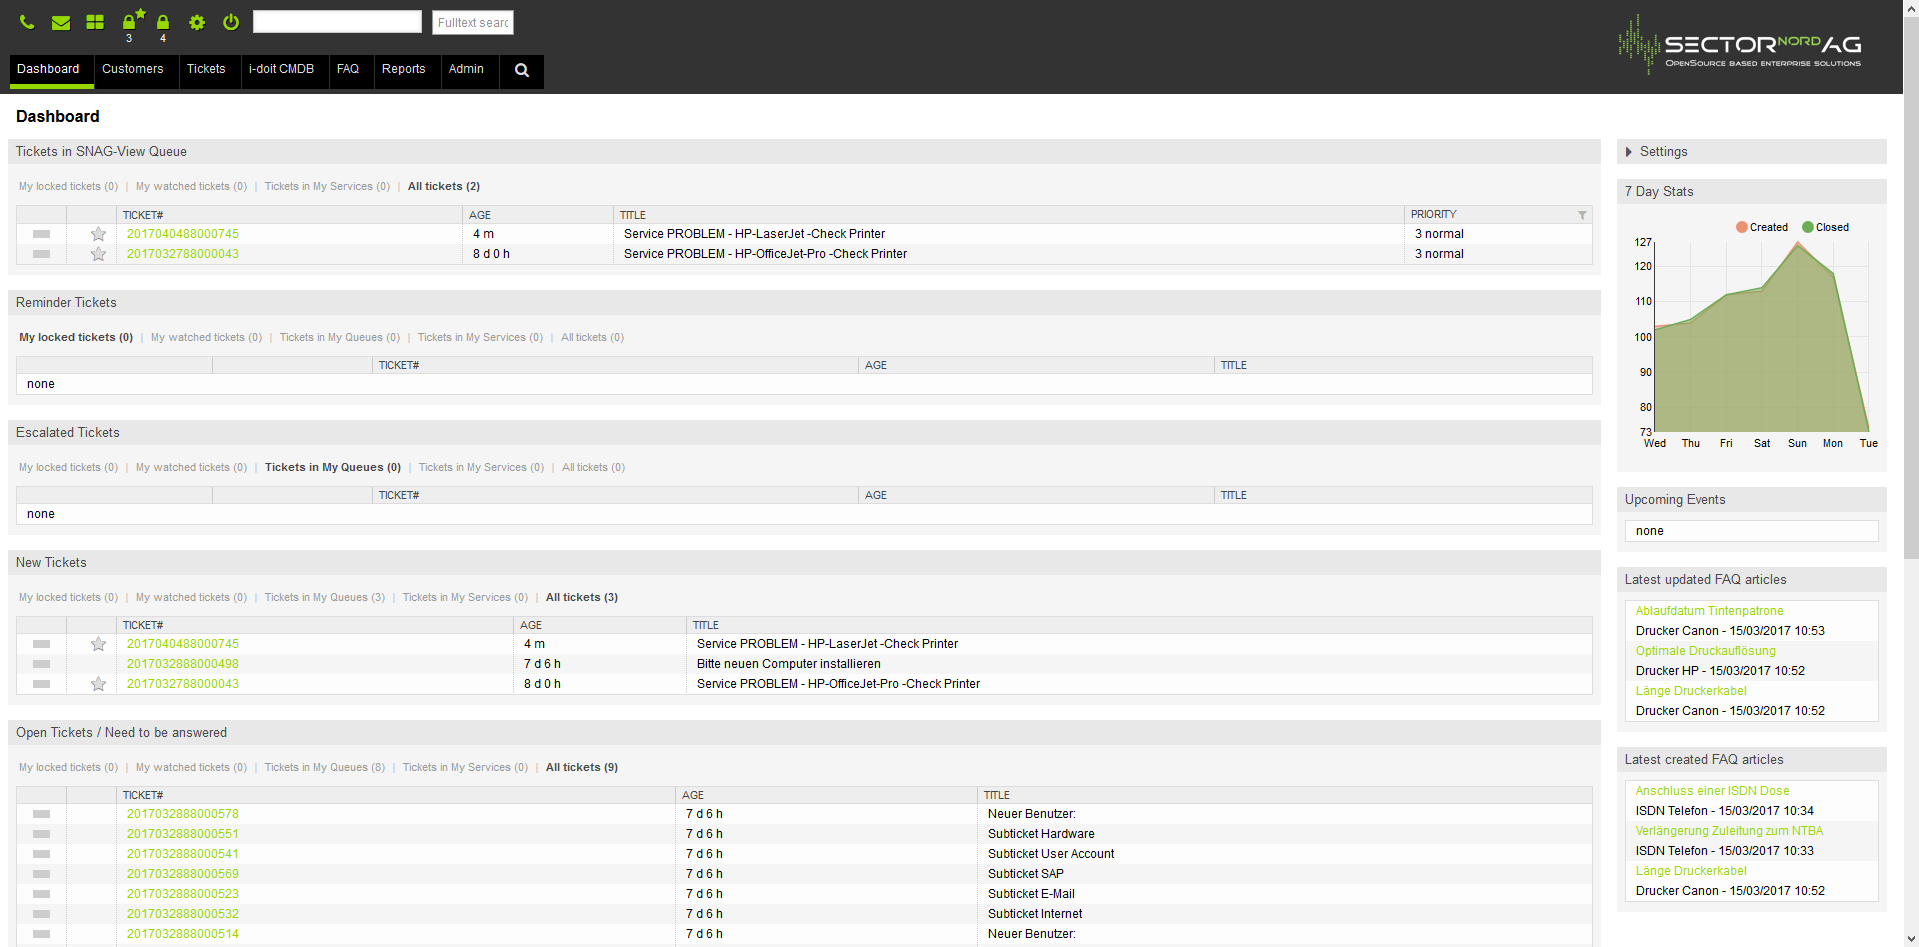Show Tickets in My Queues (8) in Open Tickets
Image resolution: width=1919 pixels, height=947 pixels.
[325, 767]
